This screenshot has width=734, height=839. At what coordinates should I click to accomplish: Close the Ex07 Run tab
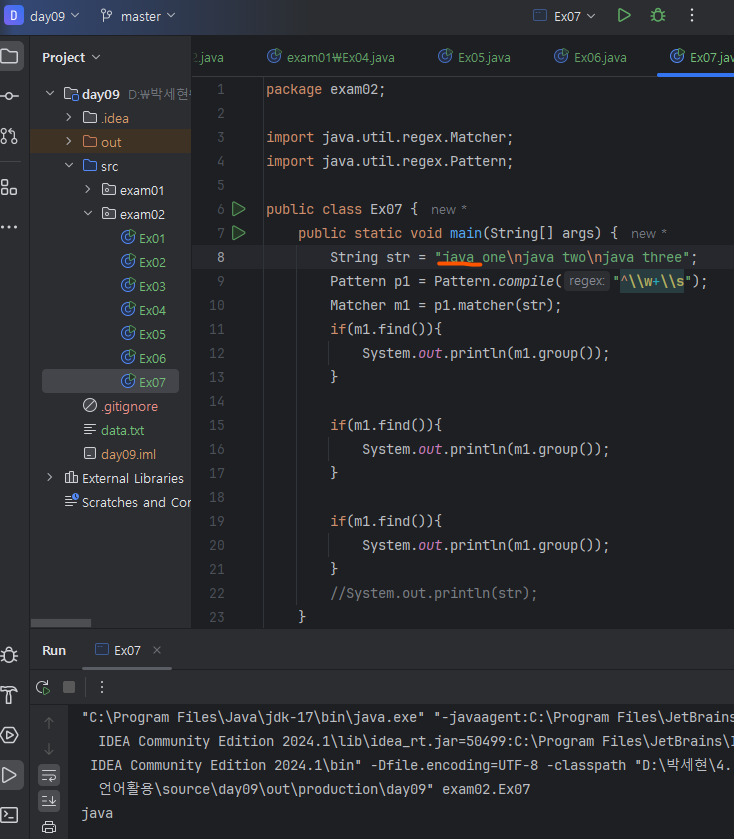click(157, 650)
